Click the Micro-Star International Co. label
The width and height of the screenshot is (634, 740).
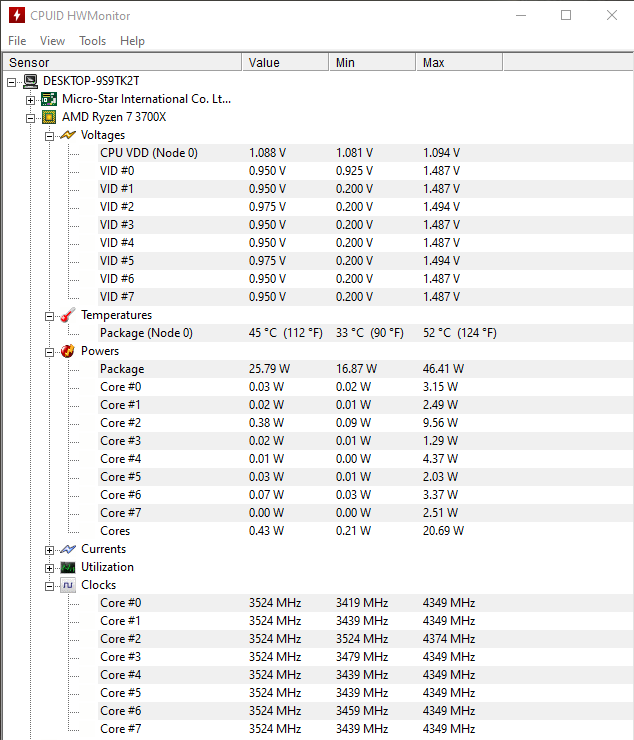point(146,99)
